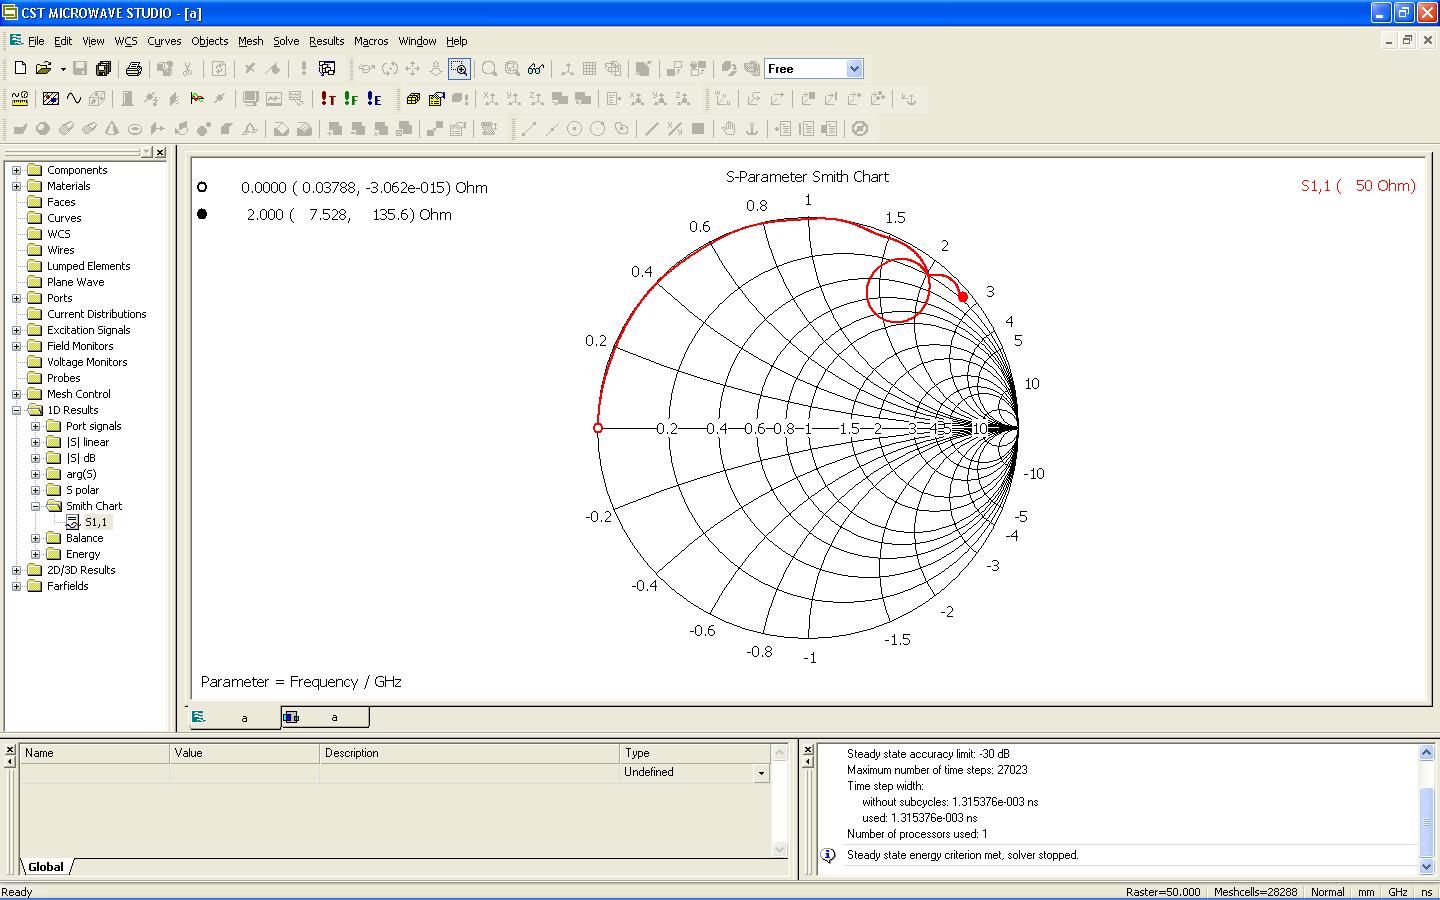
Task: Open the background material properties icon
Action: point(50,99)
